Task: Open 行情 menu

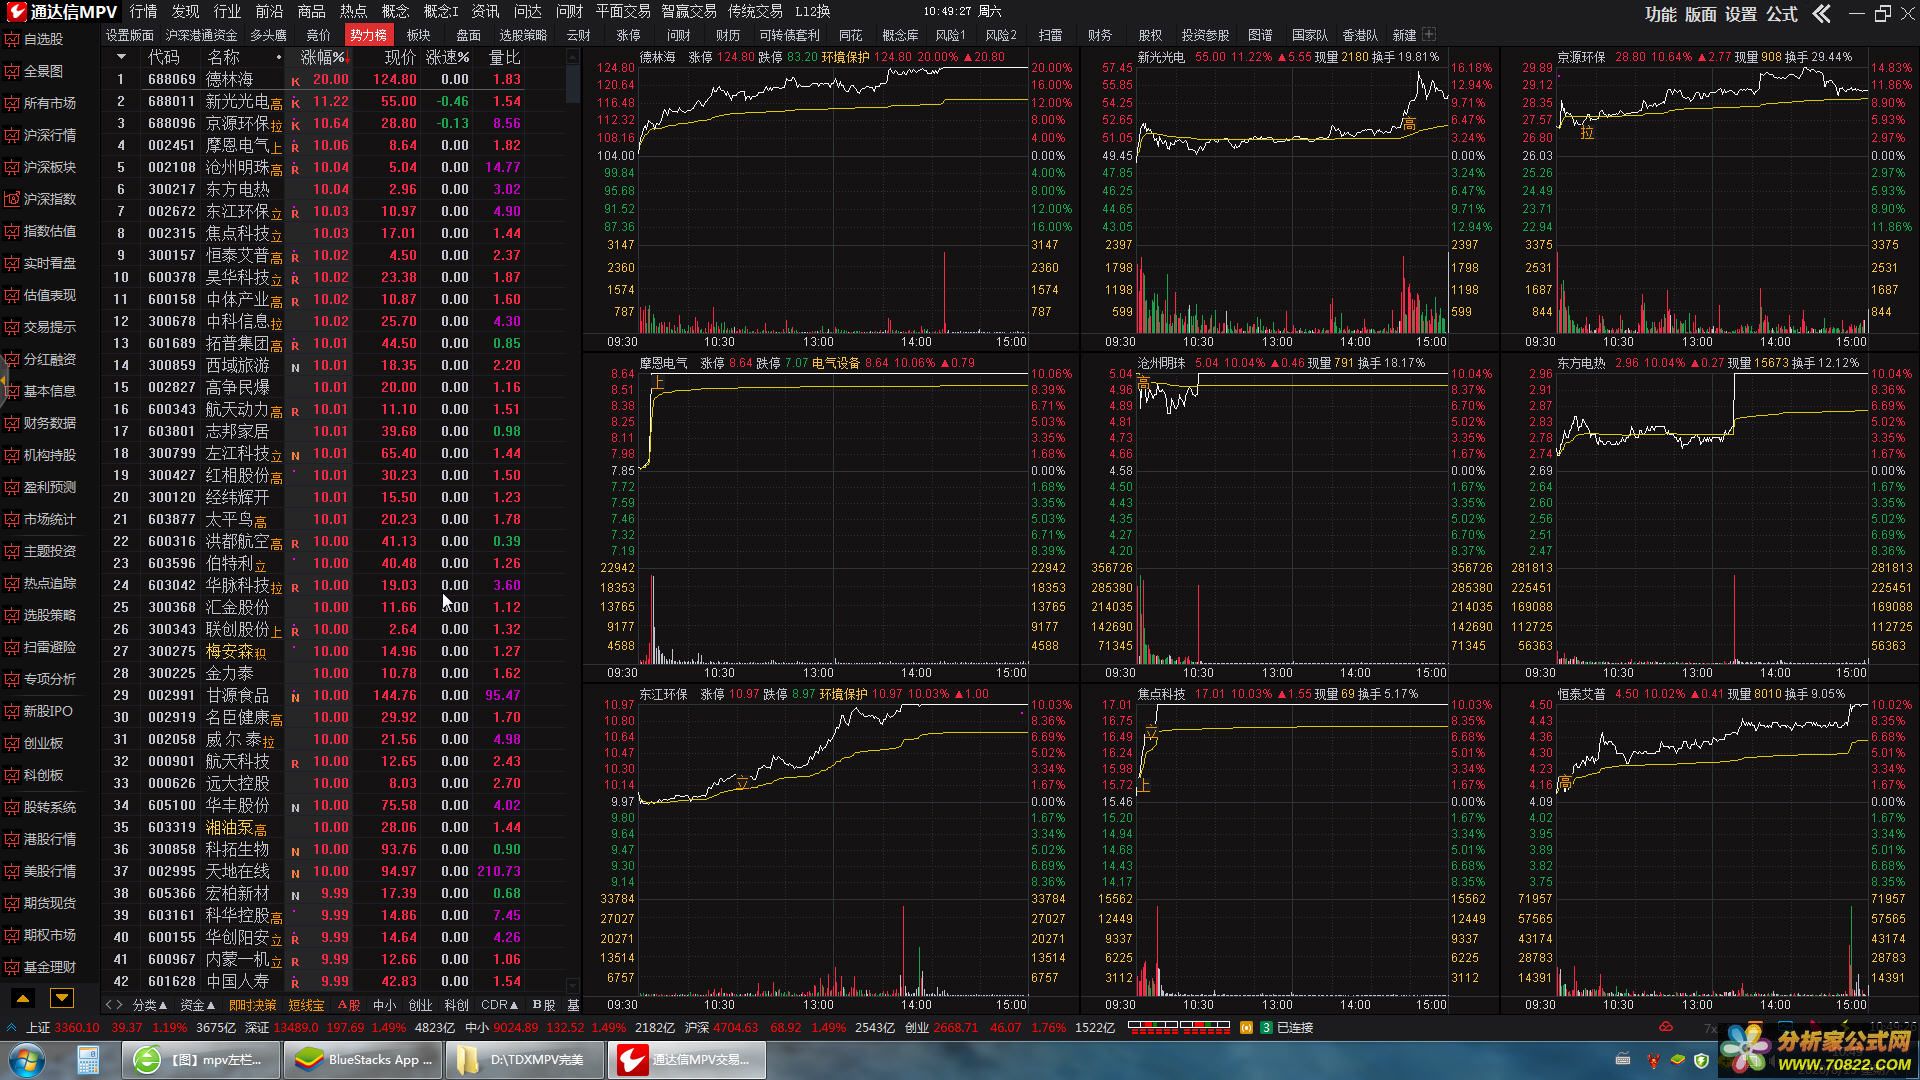Action: pos(143,12)
